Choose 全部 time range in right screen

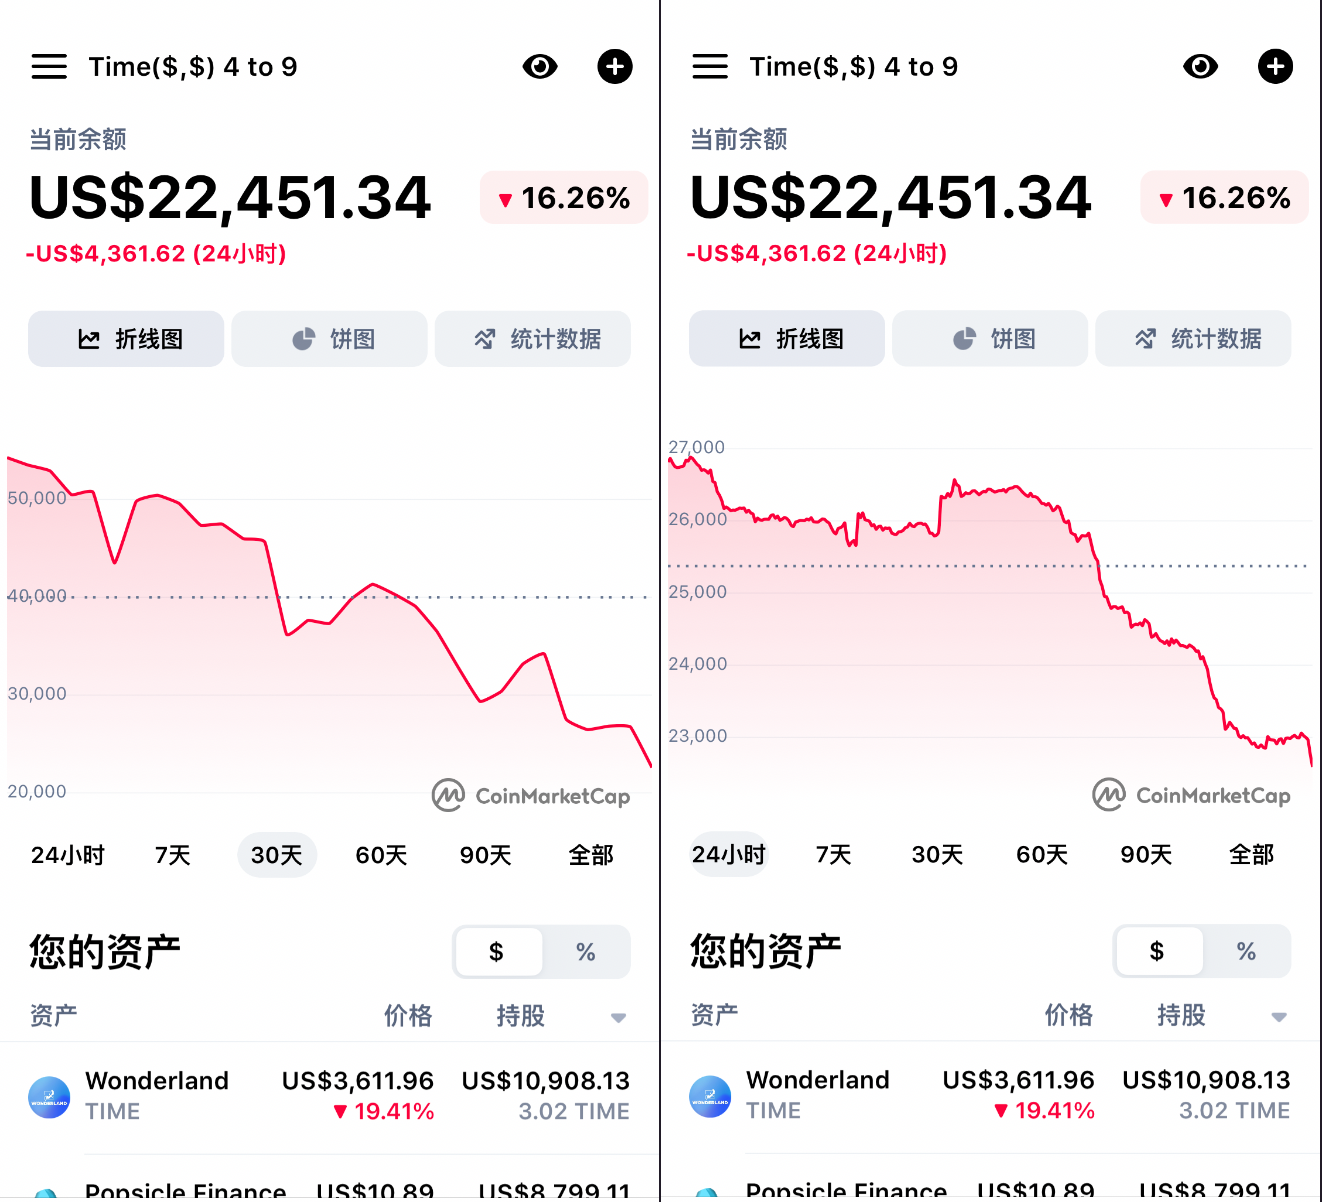pyautogui.click(x=1251, y=854)
